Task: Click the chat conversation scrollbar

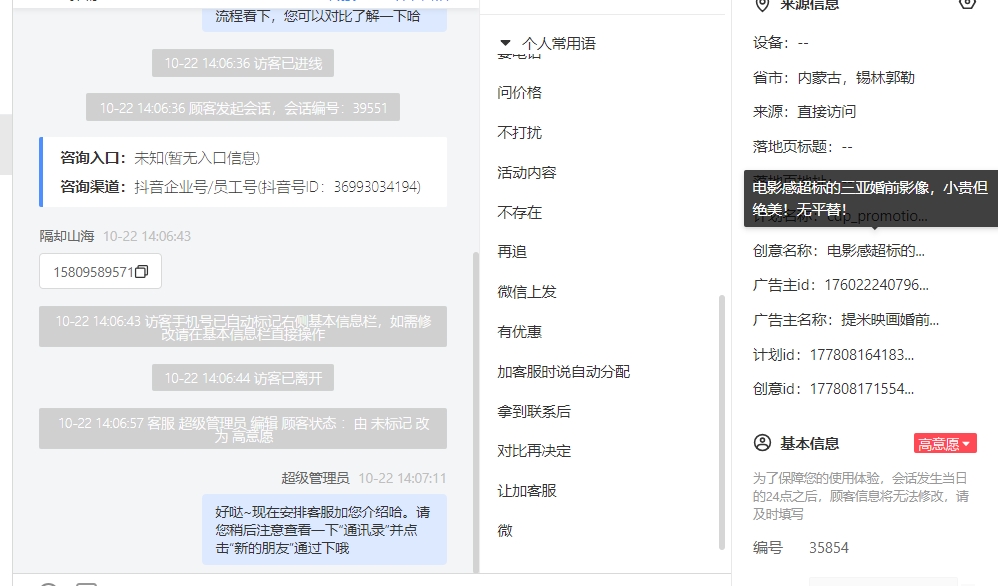Action: pos(475,412)
